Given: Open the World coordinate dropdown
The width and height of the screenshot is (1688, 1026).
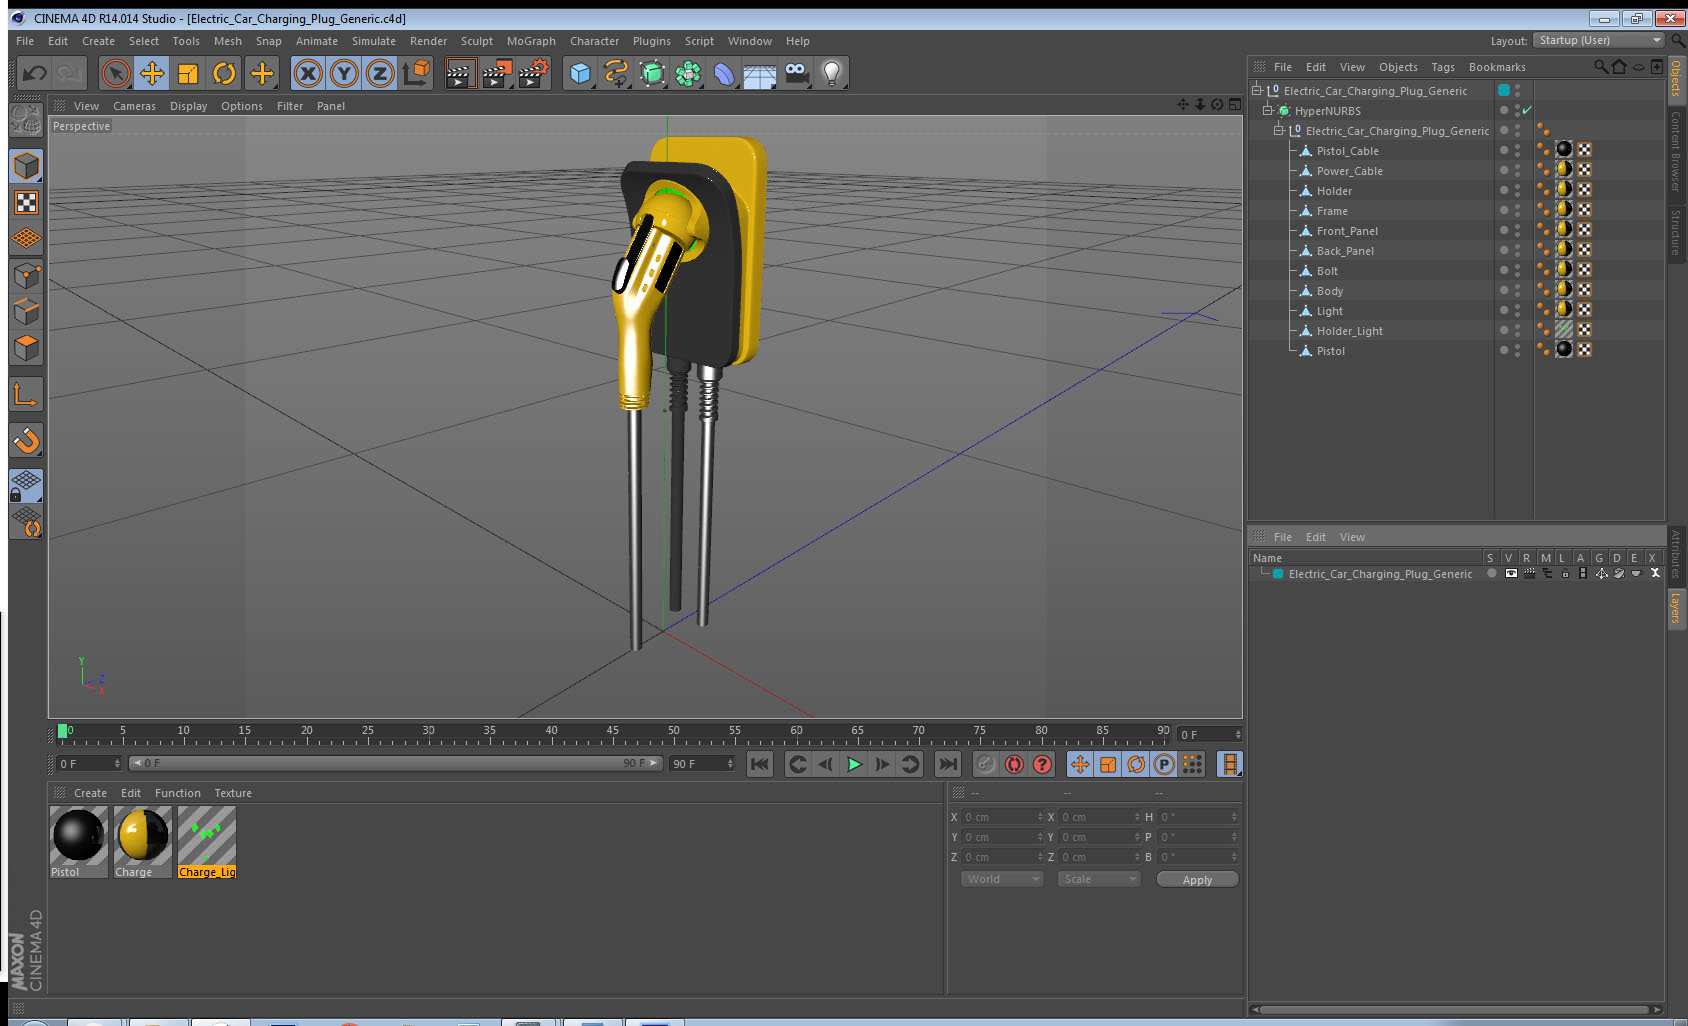Looking at the screenshot, I should 1003,879.
